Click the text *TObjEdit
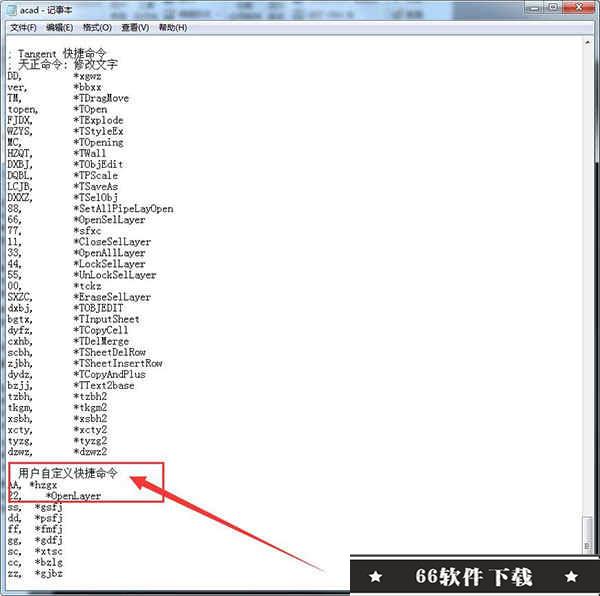 [98, 164]
